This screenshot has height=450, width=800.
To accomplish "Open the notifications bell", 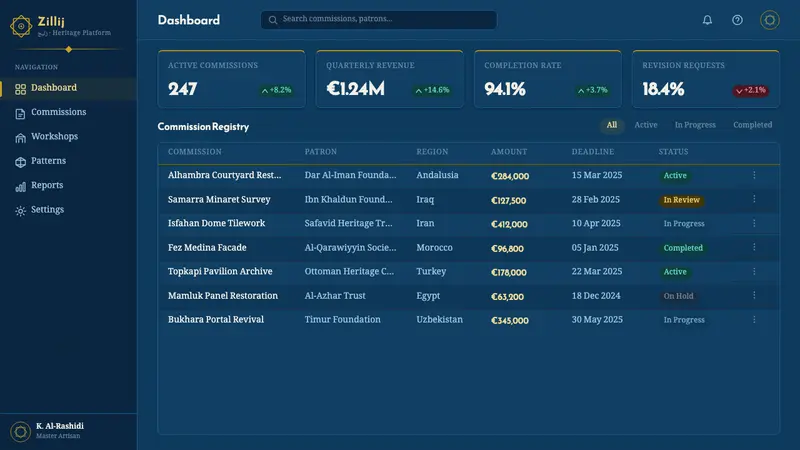I will pos(707,20).
